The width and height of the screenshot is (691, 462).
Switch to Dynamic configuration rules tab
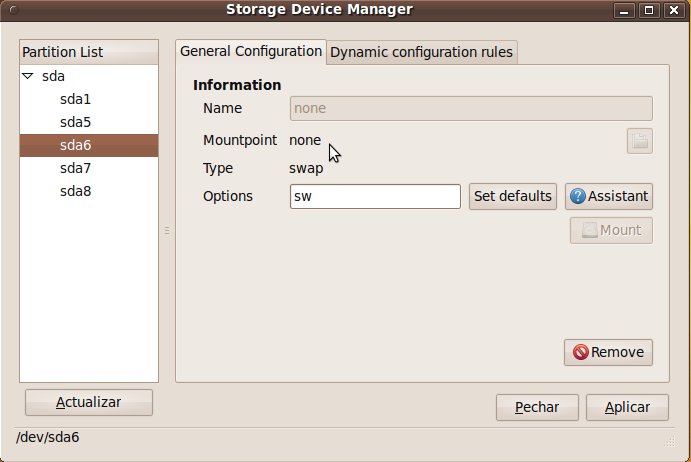pyautogui.click(x=421, y=52)
